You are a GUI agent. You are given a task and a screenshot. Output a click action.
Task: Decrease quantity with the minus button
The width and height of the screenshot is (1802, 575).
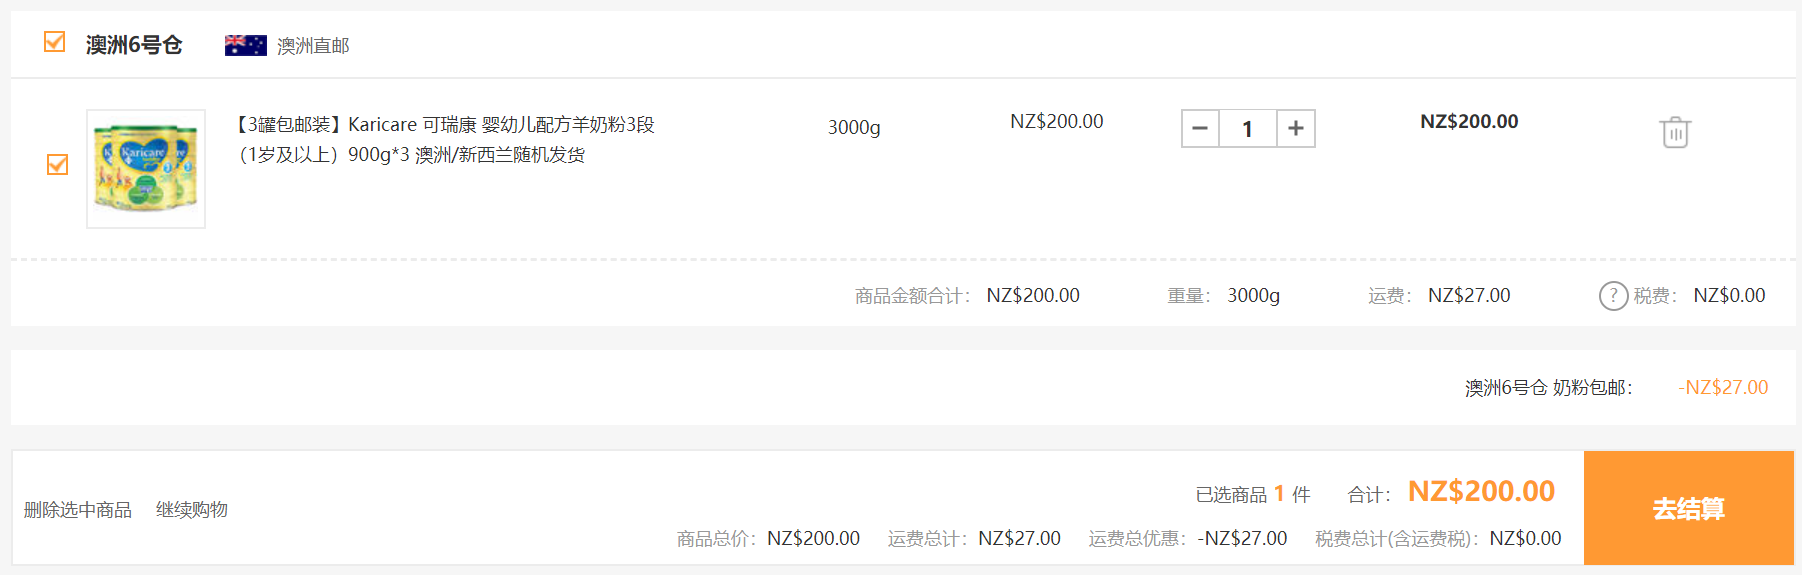pos(1200,128)
